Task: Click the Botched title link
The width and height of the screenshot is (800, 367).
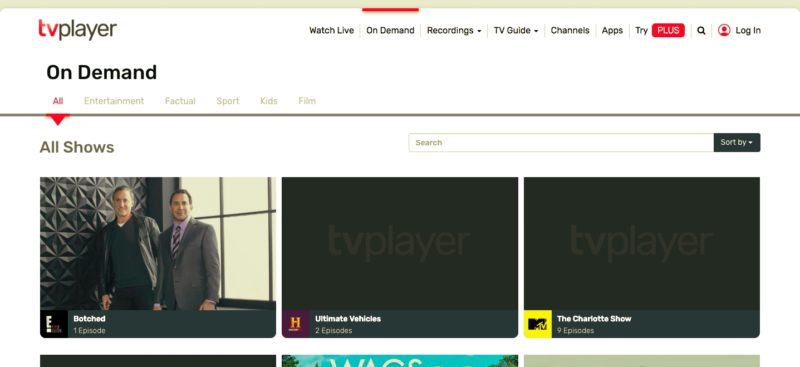Action: point(89,319)
